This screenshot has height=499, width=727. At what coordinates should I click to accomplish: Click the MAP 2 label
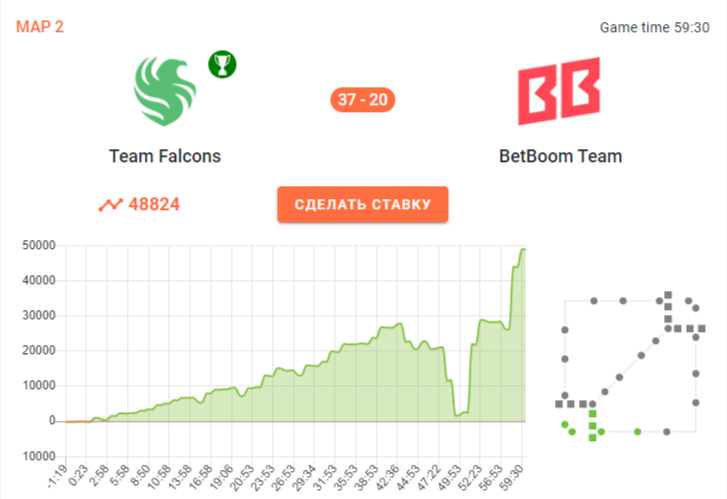[x=40, y=27]
